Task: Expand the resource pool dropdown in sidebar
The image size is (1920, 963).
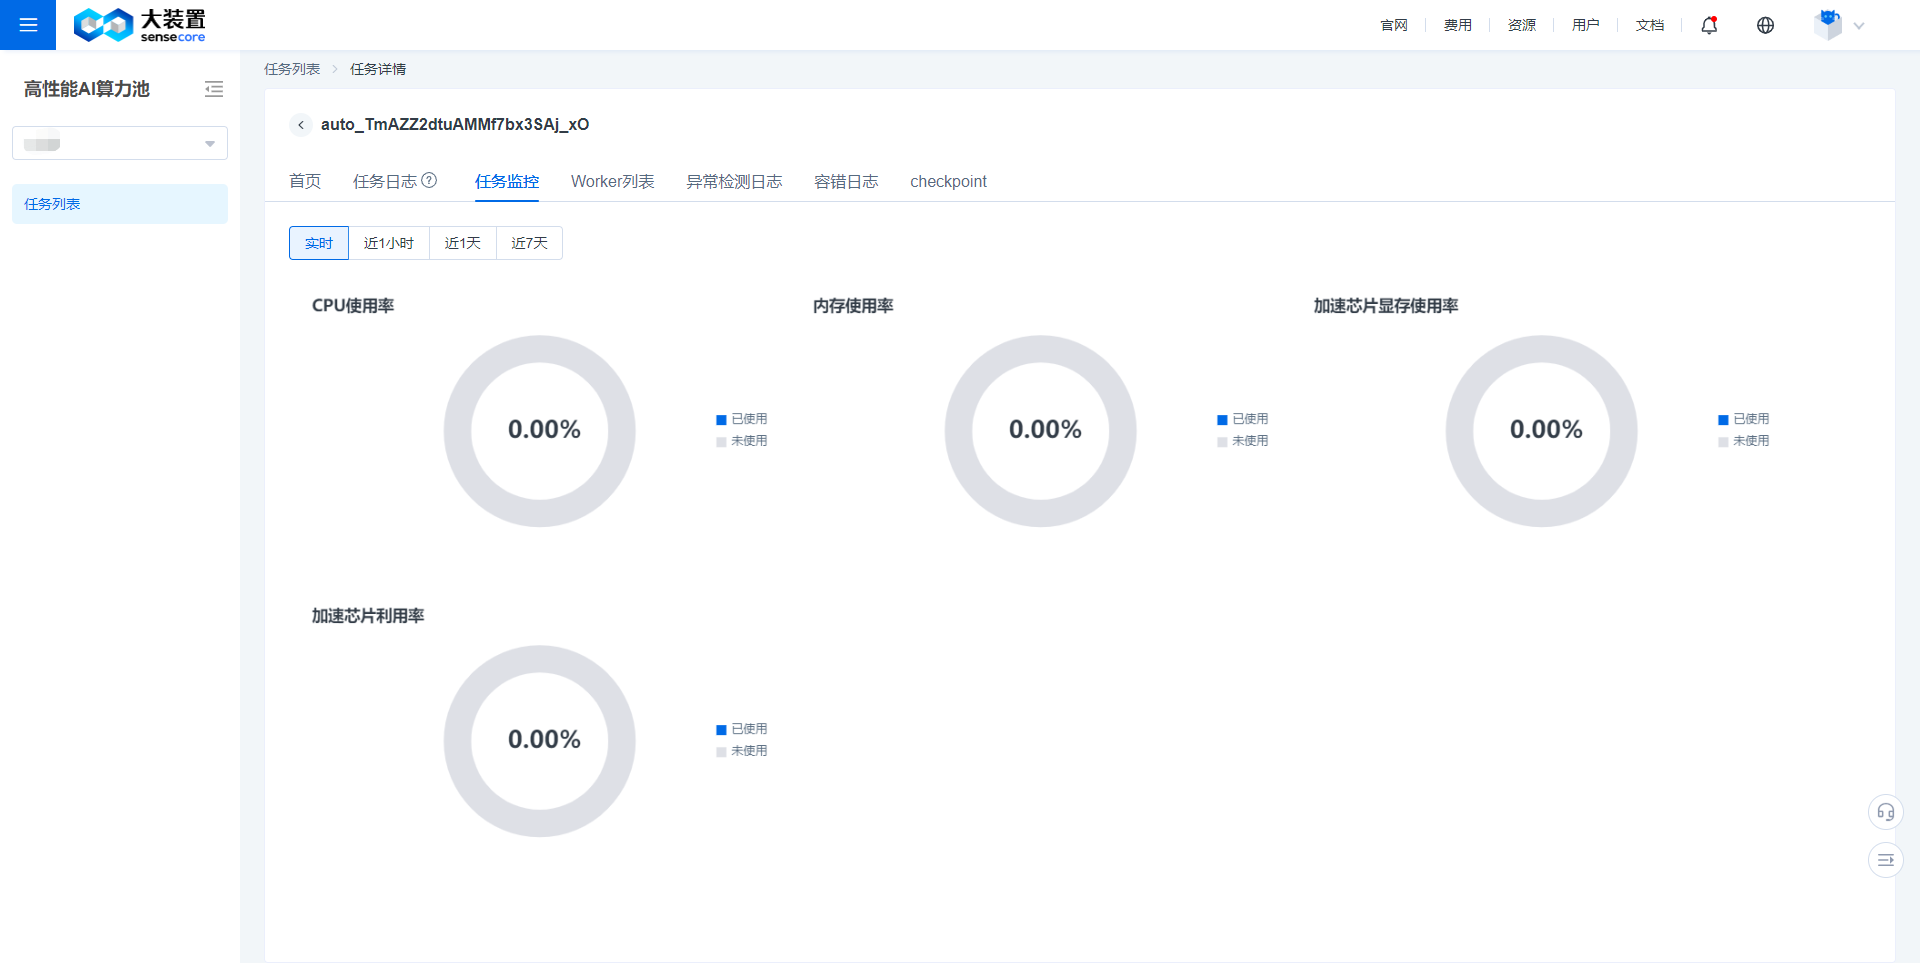Action: coord(120,143)
